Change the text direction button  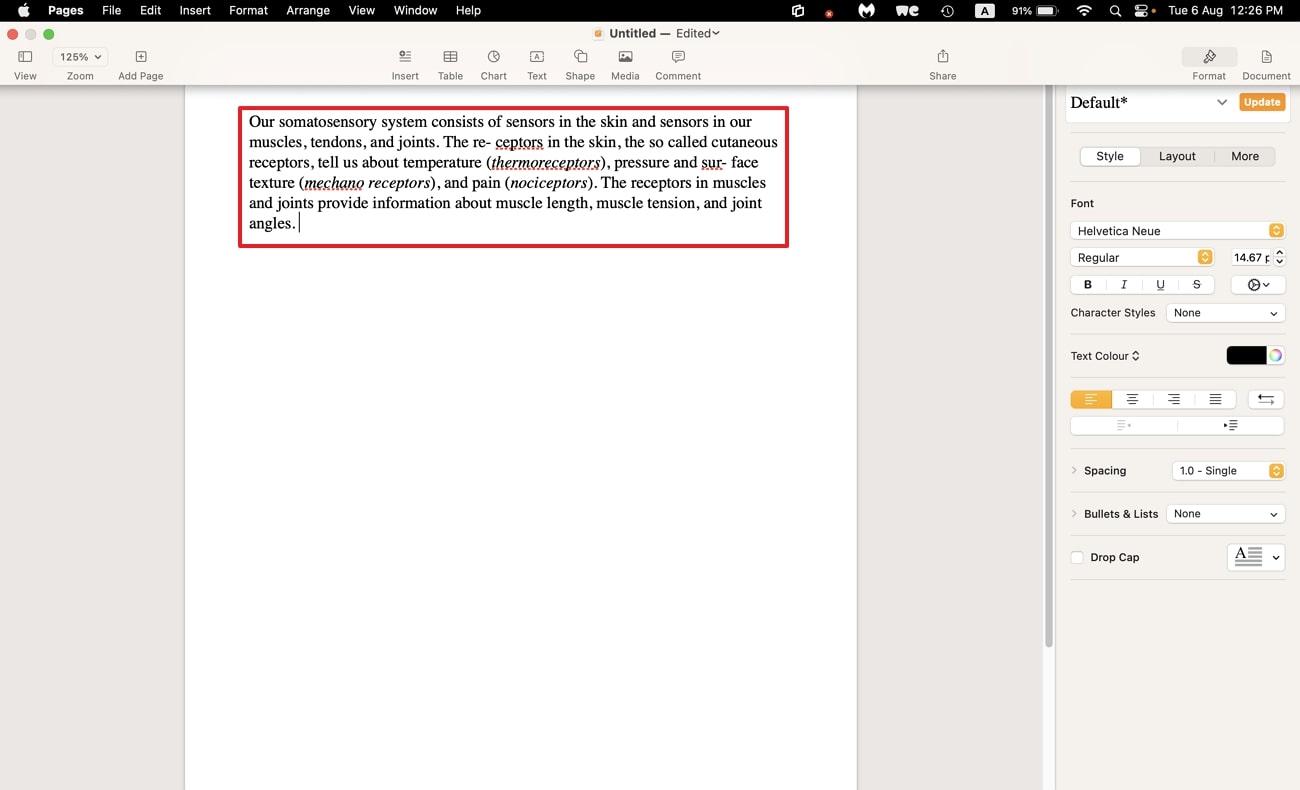1266,399
